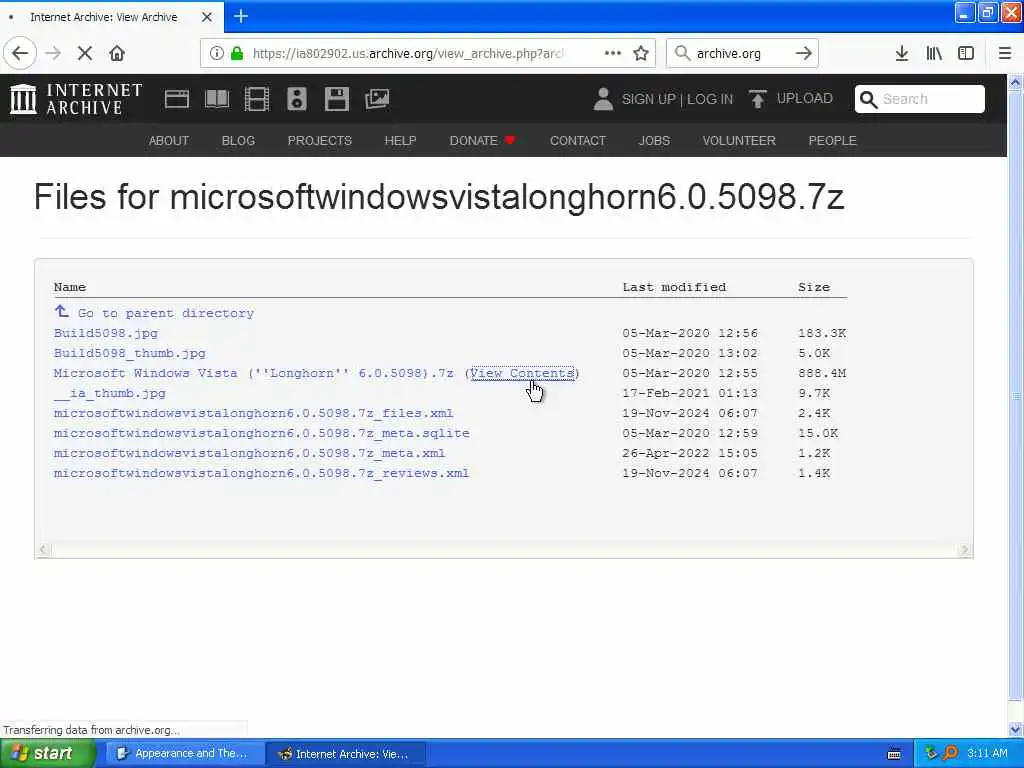Image resolution: width=1024 pixels, height=768 pixels.
Task: Click View Contents link
Action: click(522, 374)
